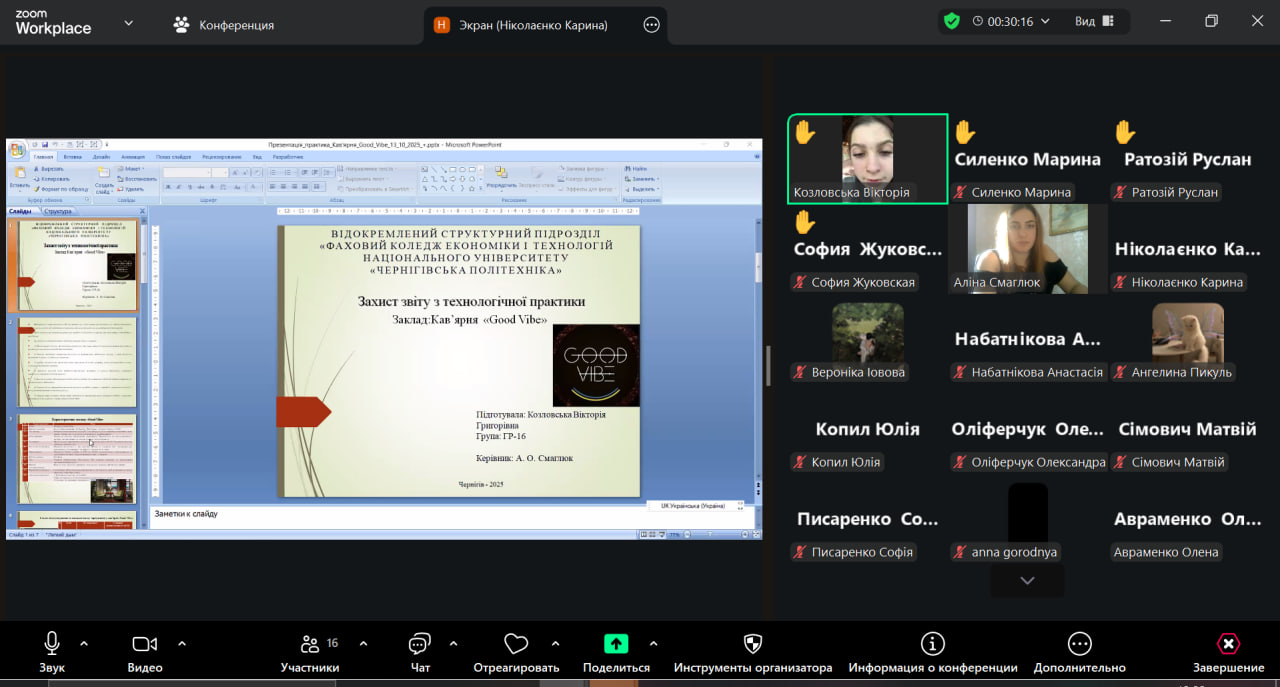Screen dimensions: 1280x687
Task: Open meeting information icon
Action: tap(932, 644)
